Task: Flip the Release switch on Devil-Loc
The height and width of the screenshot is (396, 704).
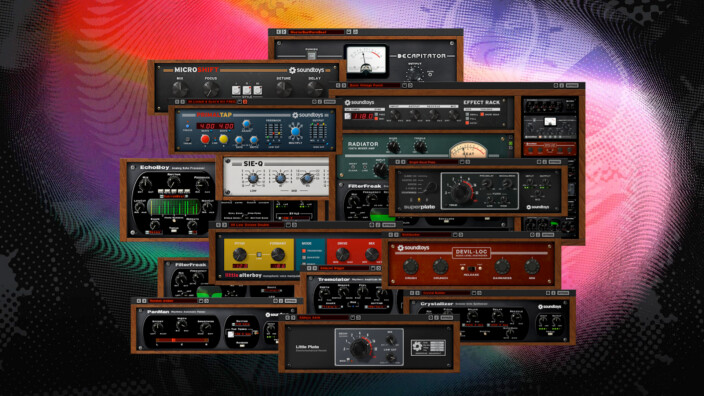Action: click(471, 268)
